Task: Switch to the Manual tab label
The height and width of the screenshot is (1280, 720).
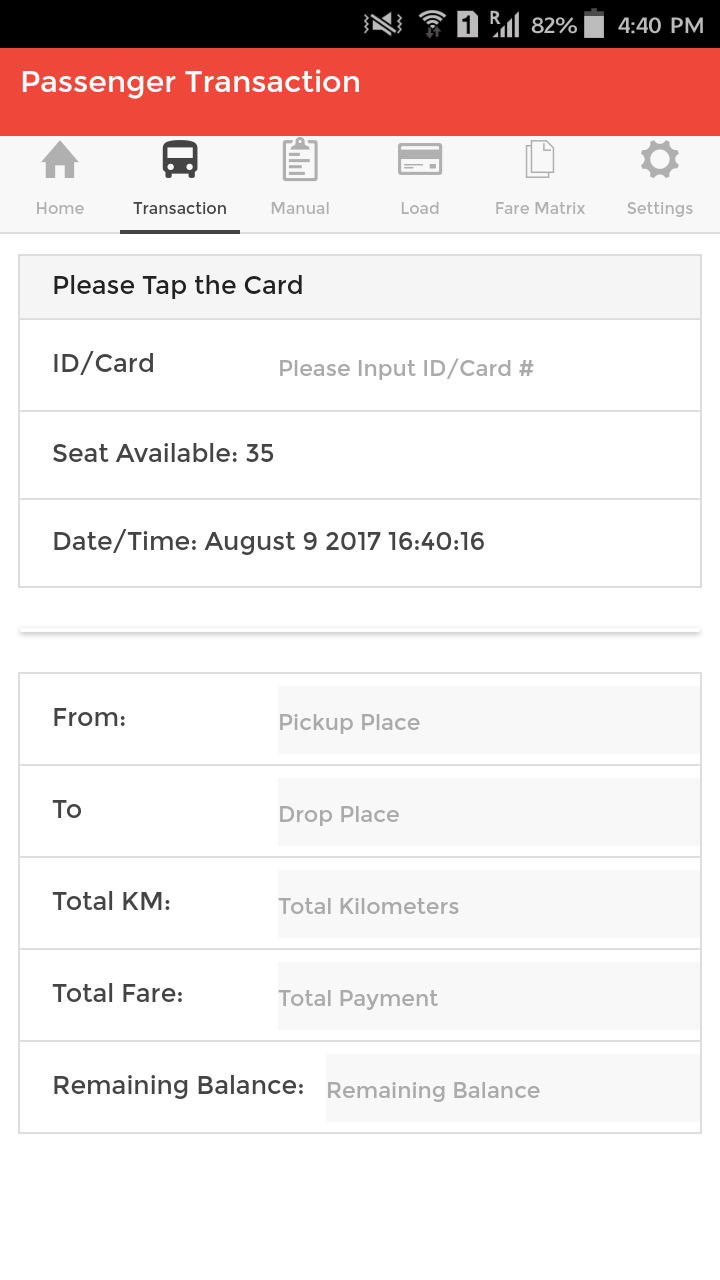Action: pyautogui.click(x=300, y=208)
